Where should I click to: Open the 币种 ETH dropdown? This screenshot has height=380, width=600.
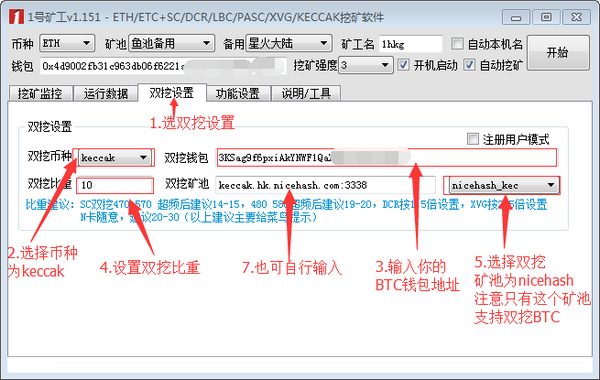pyautogui.click(x=67, y=43)
